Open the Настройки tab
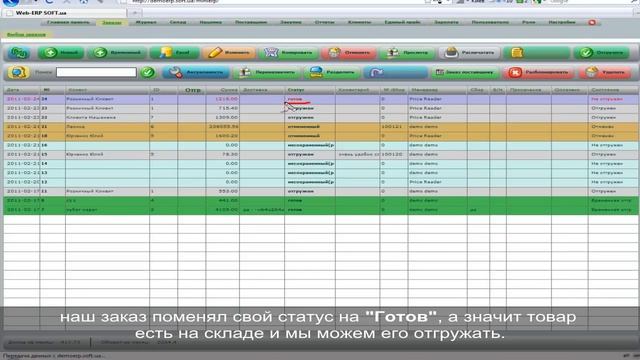 562,22
